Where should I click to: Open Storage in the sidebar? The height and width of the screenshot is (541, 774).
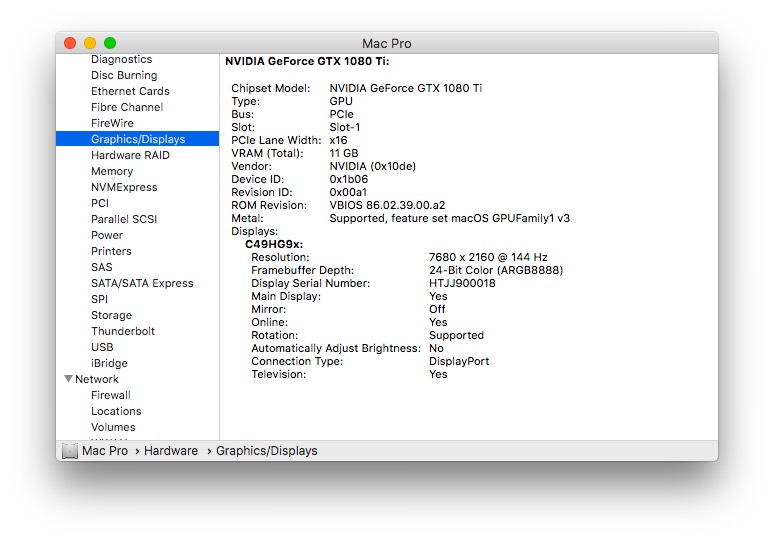[111, 315]
